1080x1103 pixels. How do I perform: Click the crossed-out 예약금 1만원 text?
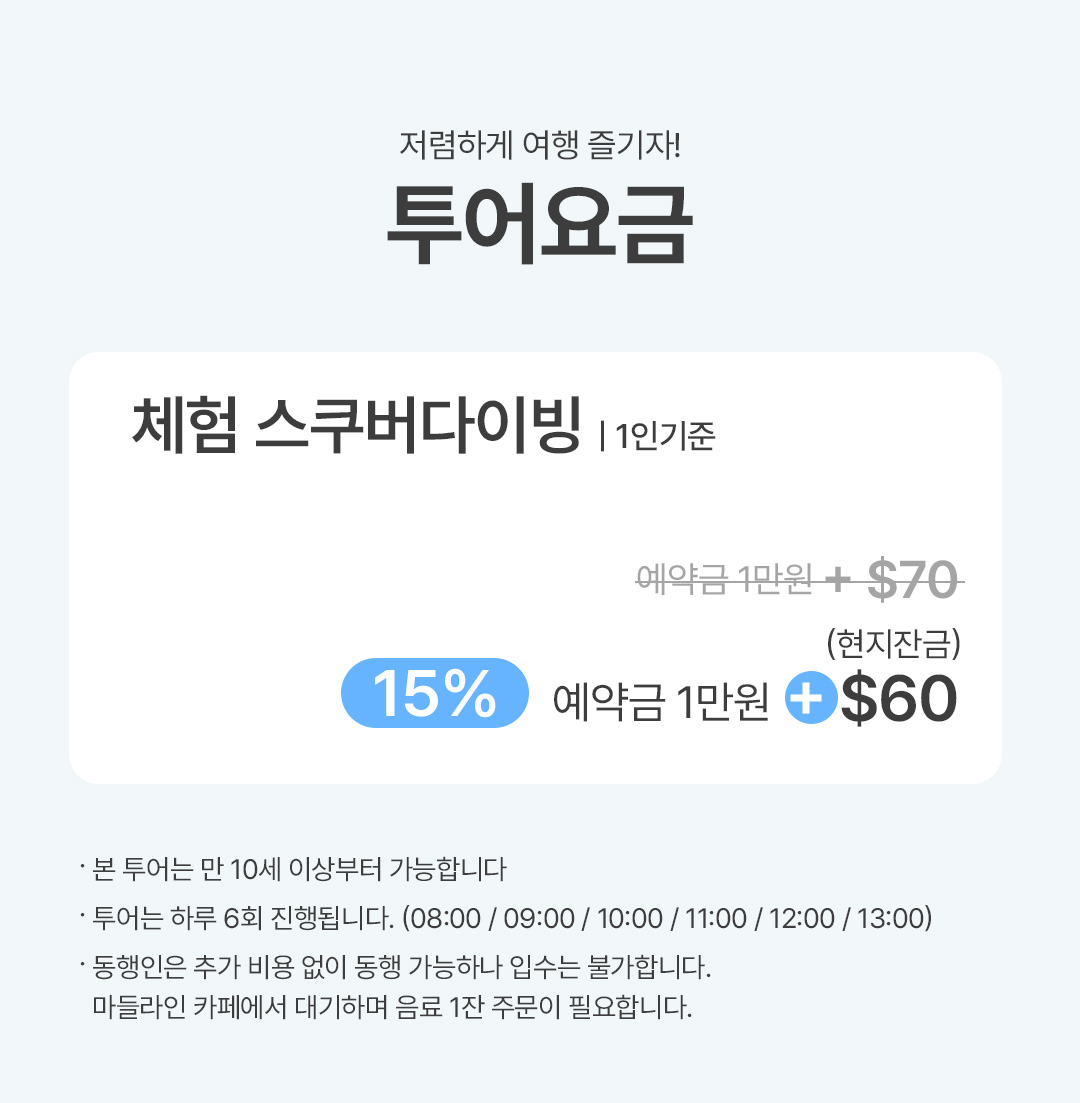[725, 579]
